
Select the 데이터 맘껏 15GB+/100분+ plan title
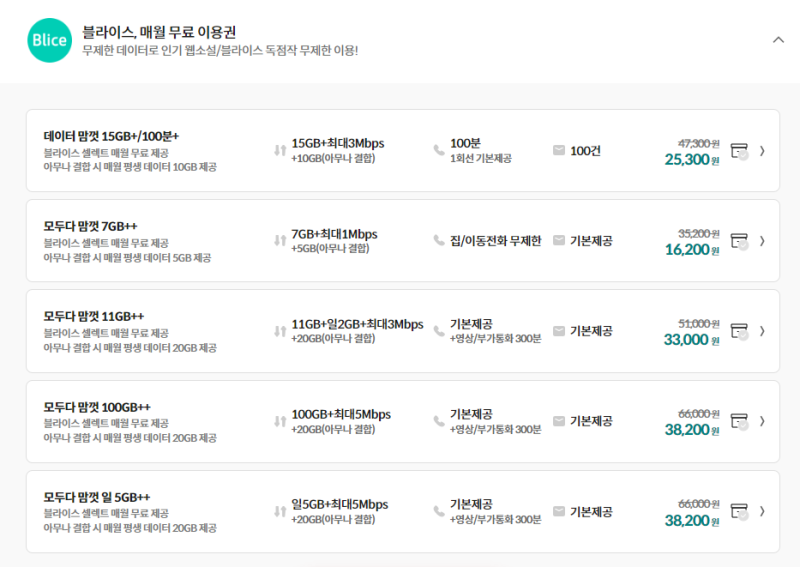click(111, 136)
